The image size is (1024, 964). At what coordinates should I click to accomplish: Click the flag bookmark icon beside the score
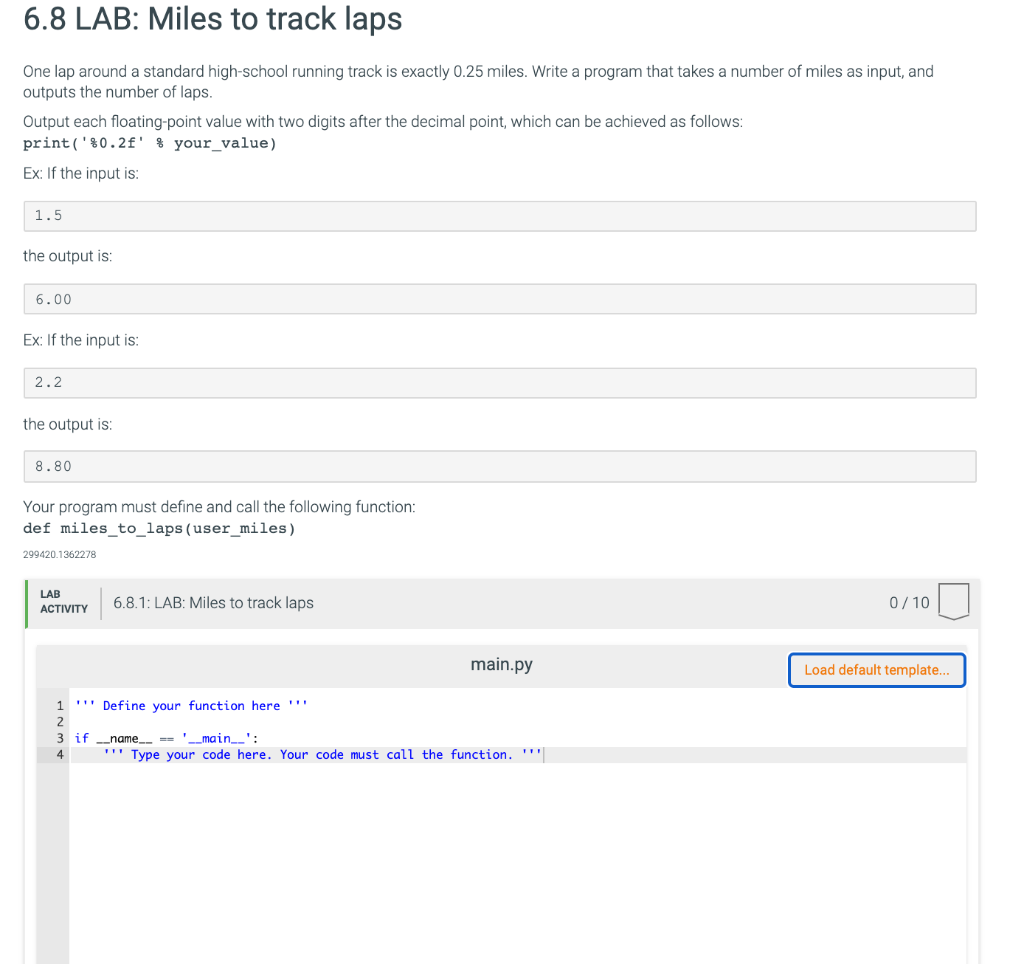pyautogui.click(x=953, y=601)
